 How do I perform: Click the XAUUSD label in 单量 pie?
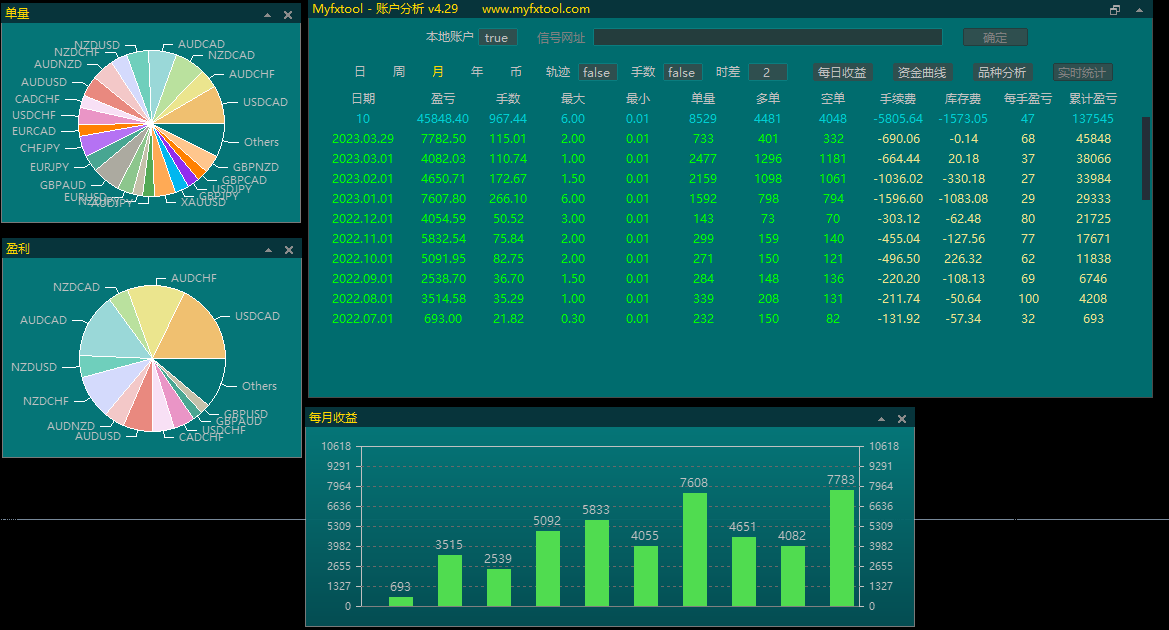[x=203, y=202]
